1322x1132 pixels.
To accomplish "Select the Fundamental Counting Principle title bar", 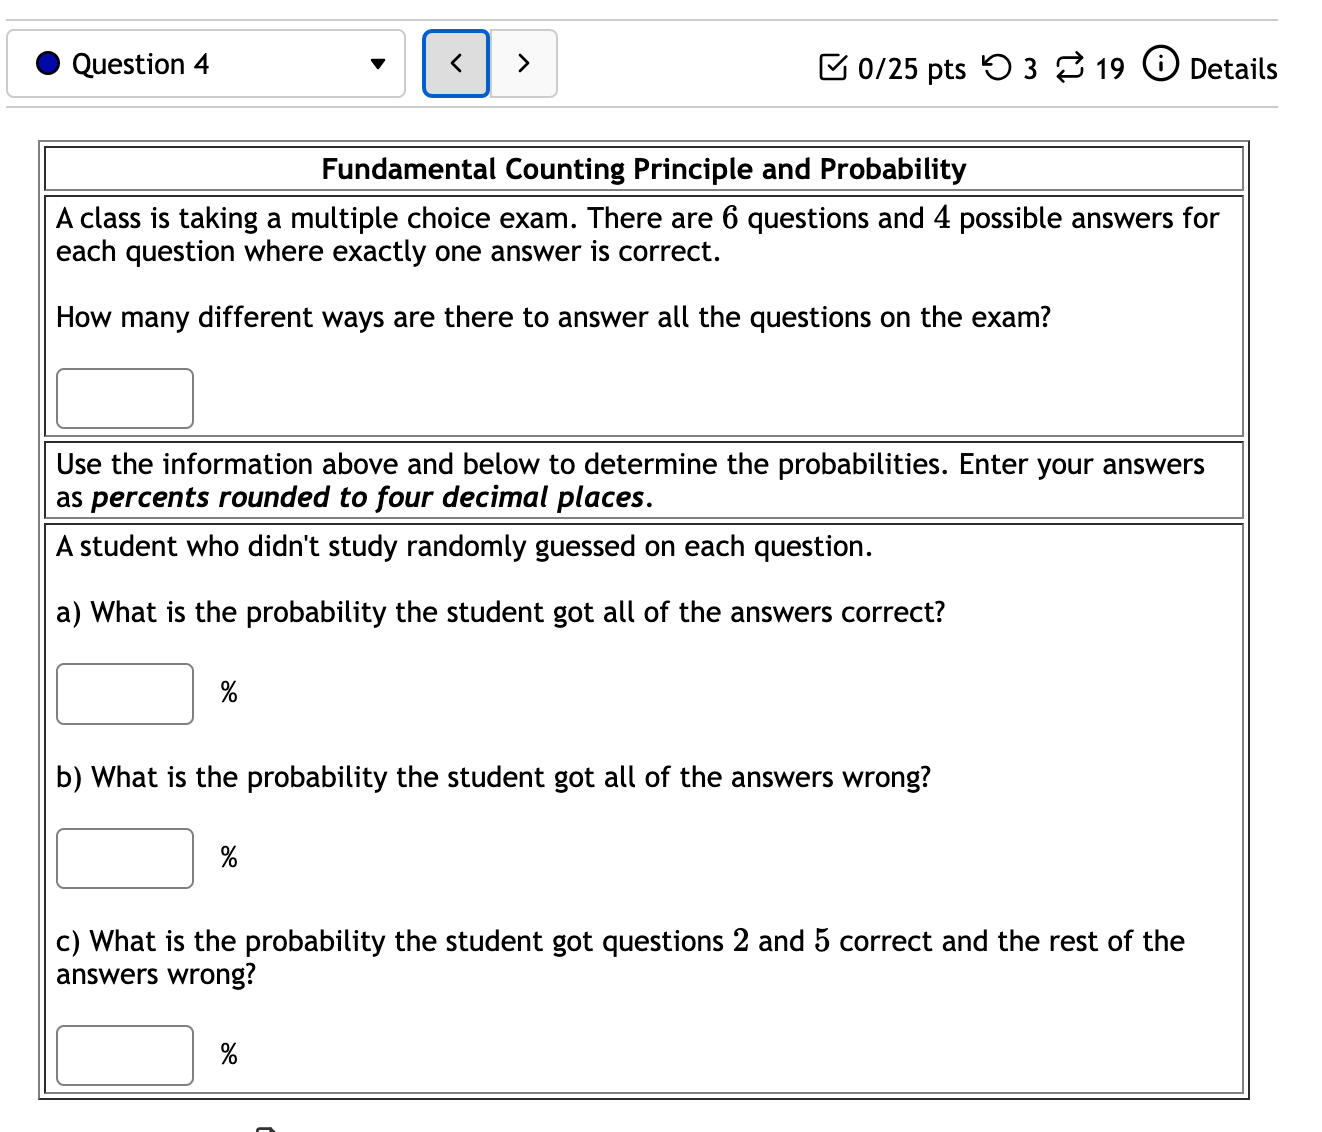I will click(x=643, y=168).
